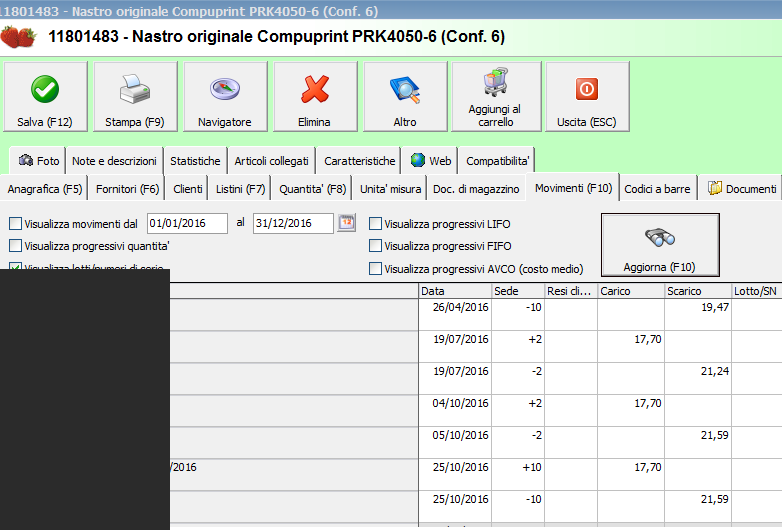The width and height of the screenshot is (782, 530).
Task: Click the Salva (F12) green checkmark button
Action: (x=45, y=97)
